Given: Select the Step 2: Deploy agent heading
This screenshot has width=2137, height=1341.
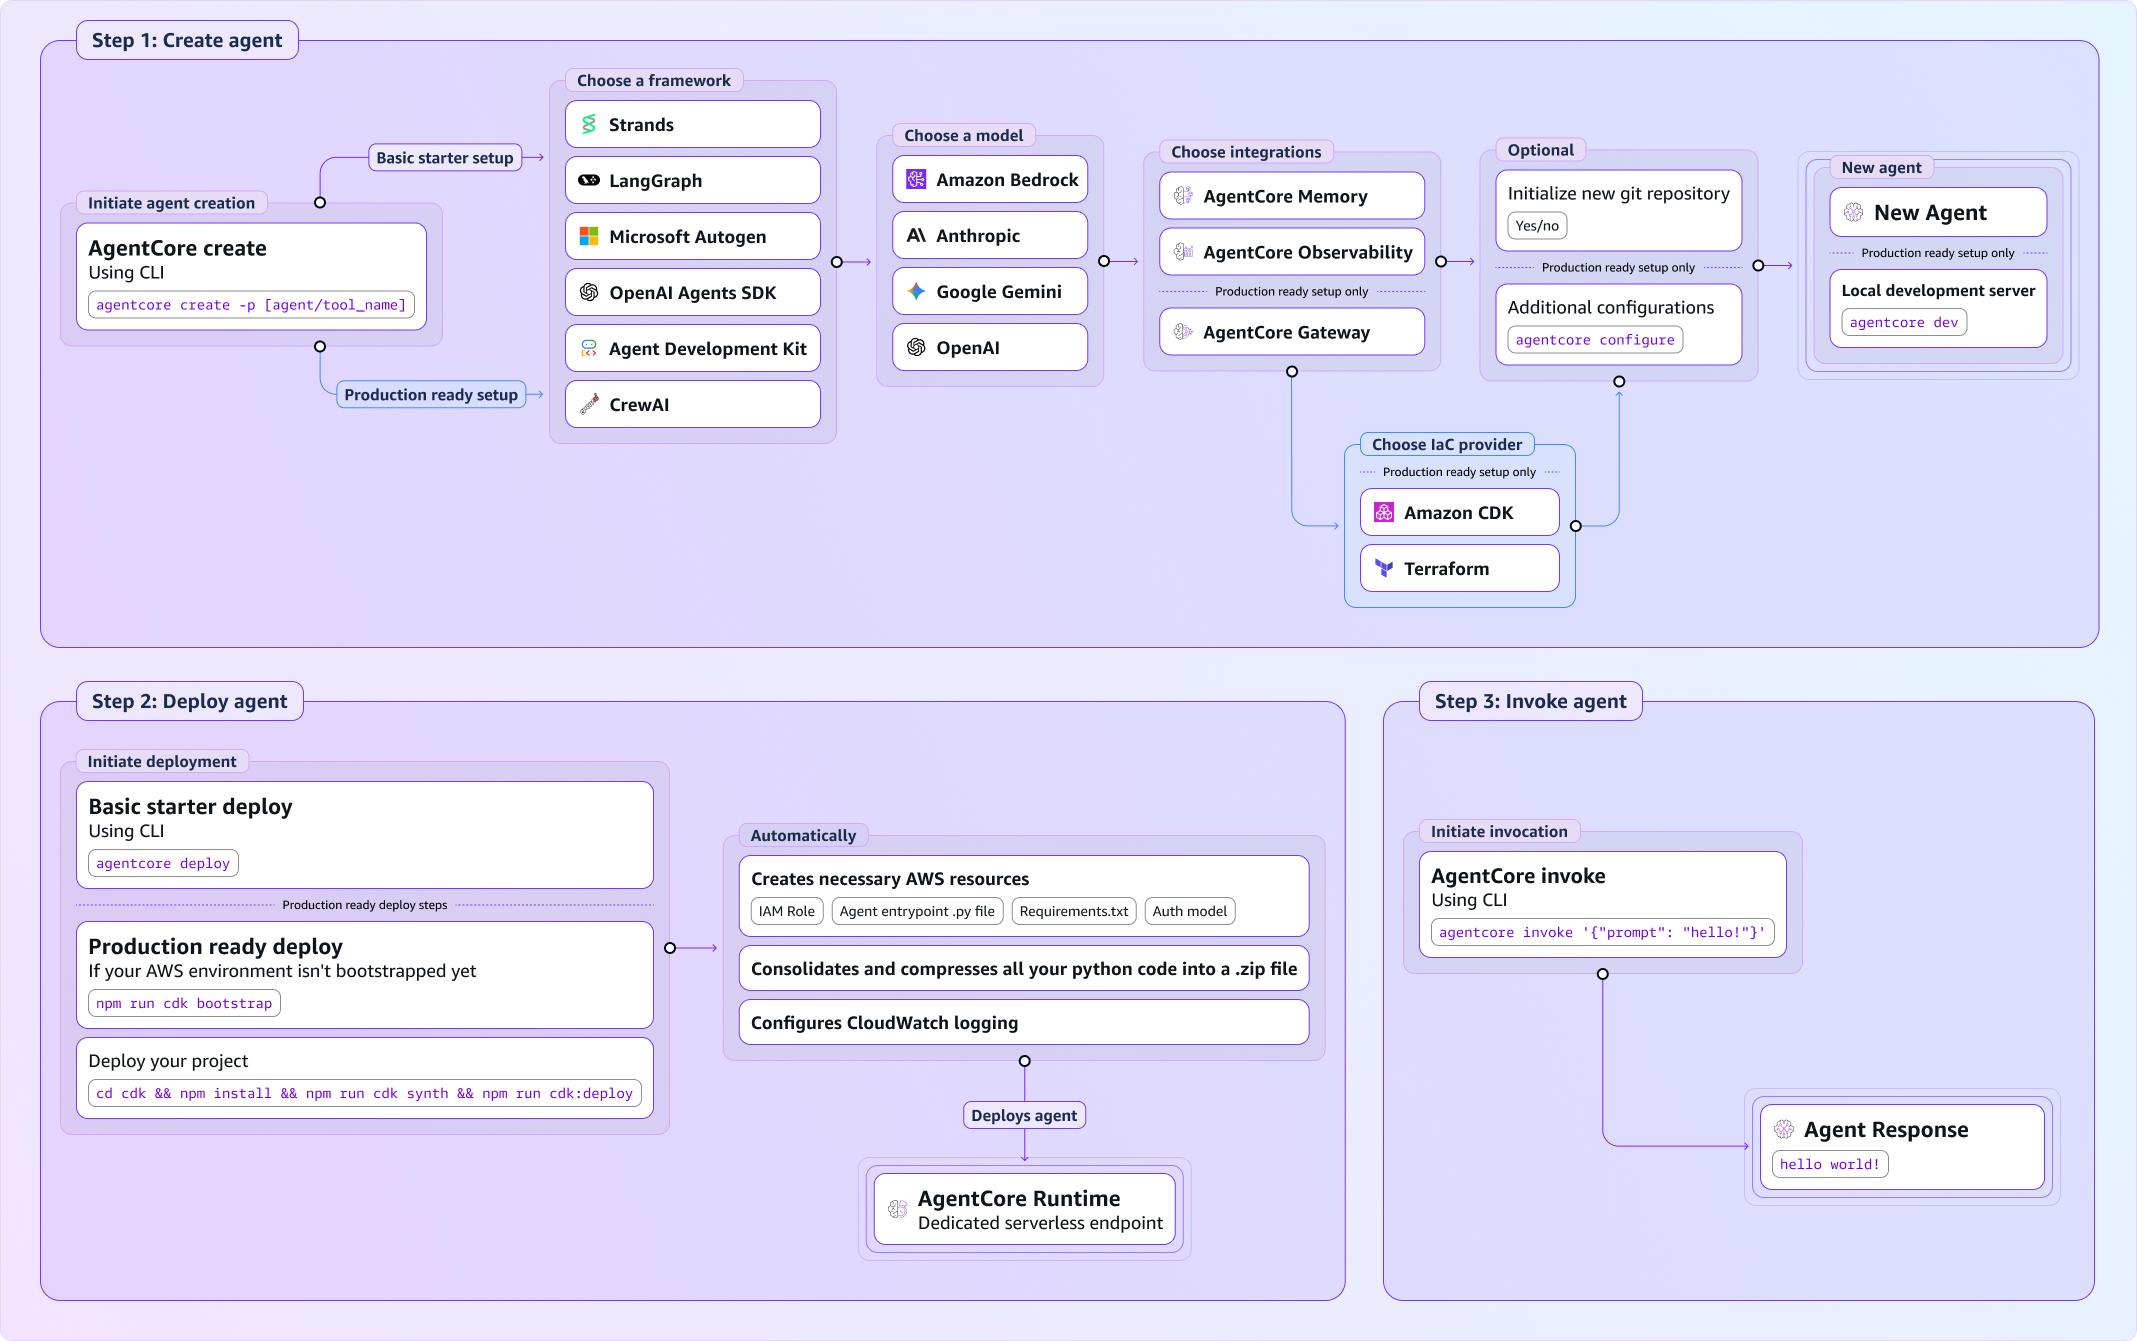Looking at the screenshot, I should [190, 702].
